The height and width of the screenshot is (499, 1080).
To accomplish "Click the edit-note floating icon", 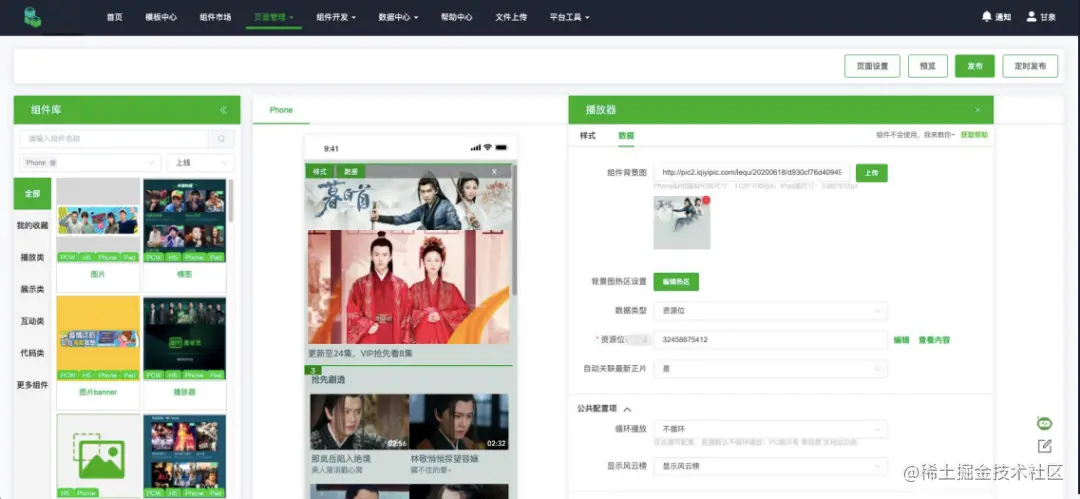I will [x=1044, y=446].
